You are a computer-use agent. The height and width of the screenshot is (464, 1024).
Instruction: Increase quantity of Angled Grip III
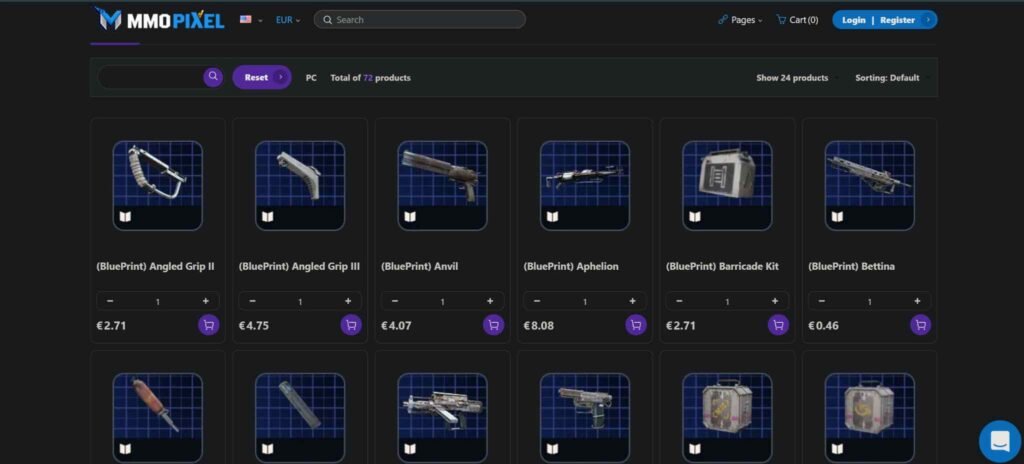pyautogui.click(x=348, y=301)
